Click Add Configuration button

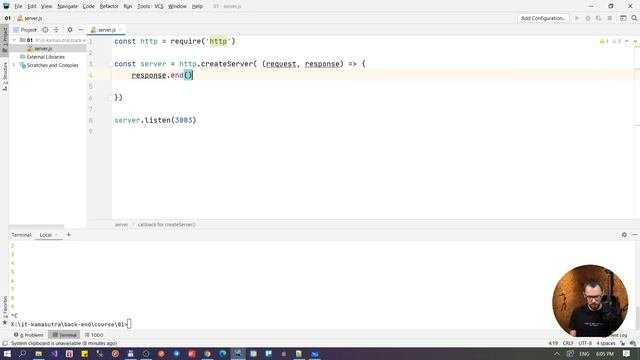(x=543, y=18)
